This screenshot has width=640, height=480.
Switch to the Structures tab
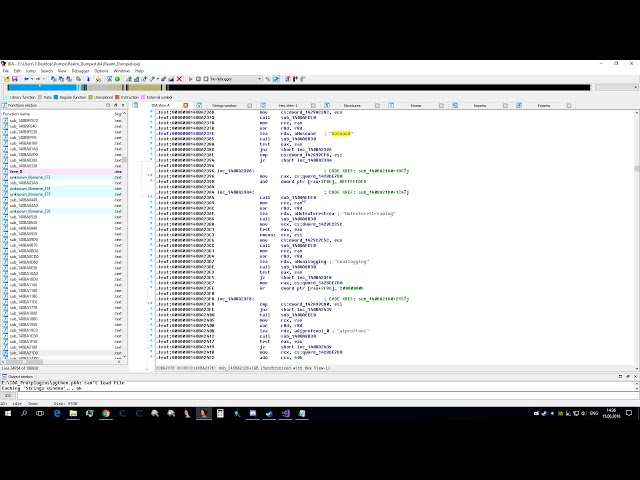(x=352, y=105)
